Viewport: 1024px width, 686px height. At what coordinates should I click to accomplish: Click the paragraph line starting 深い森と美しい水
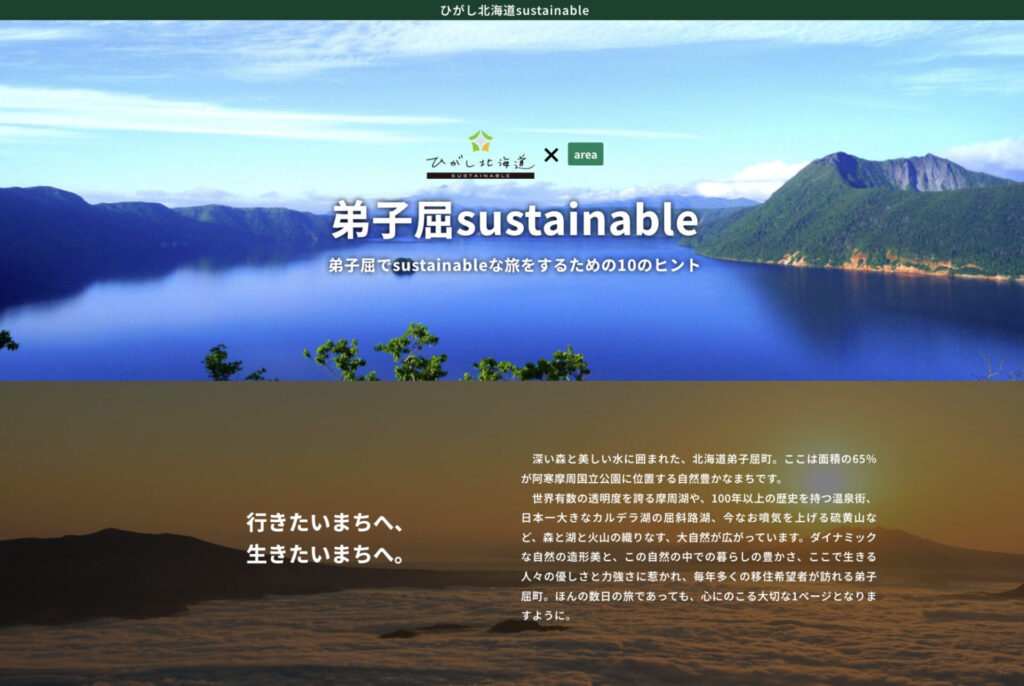coord(704,459)
